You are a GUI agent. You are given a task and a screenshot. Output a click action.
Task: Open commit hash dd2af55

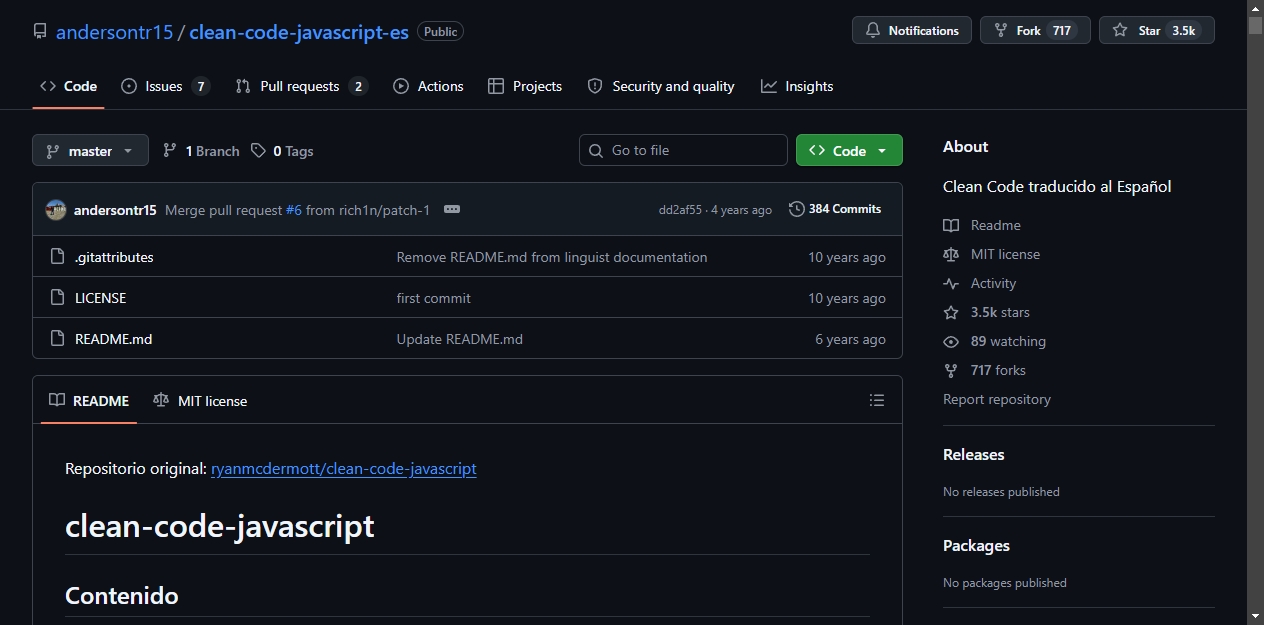click(x=680, y=210)
